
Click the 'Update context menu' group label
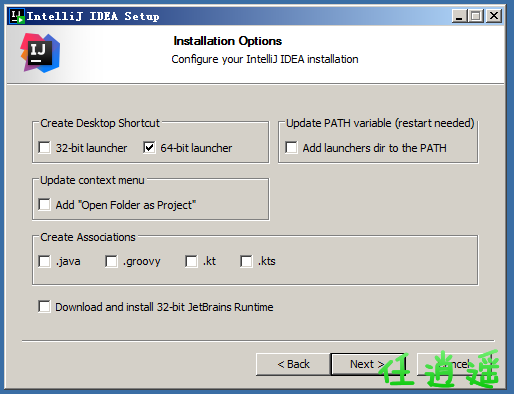click(x=92, y=180)
